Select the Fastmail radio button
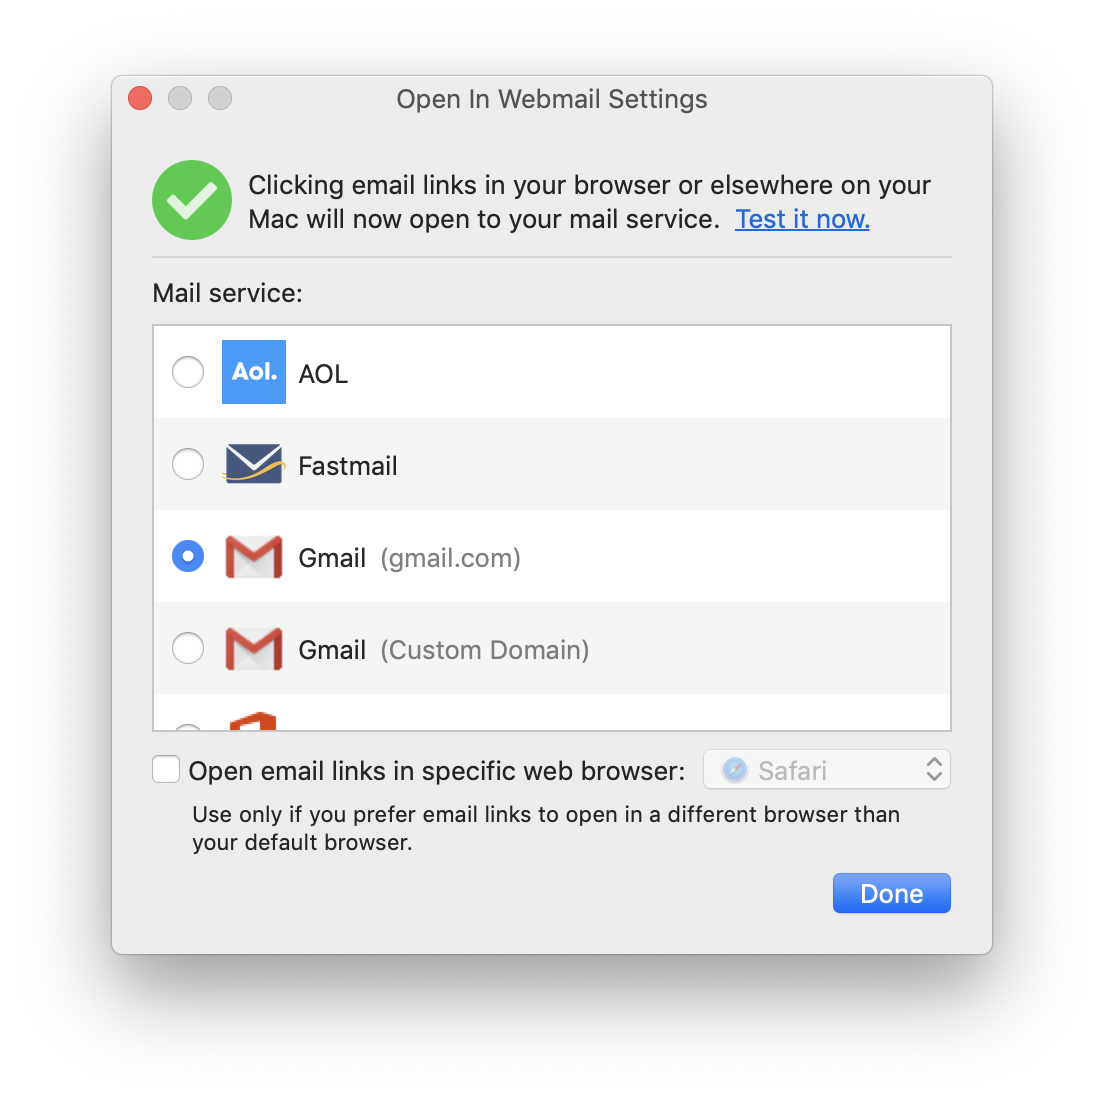The image size is (1104, 1102). tap(188, 464)
